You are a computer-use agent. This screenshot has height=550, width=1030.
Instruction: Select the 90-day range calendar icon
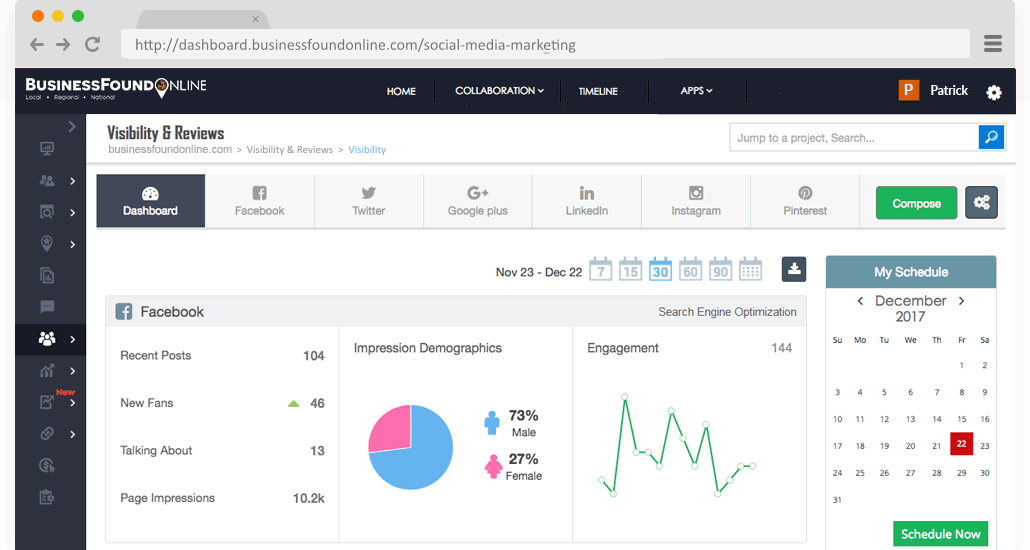721,269
